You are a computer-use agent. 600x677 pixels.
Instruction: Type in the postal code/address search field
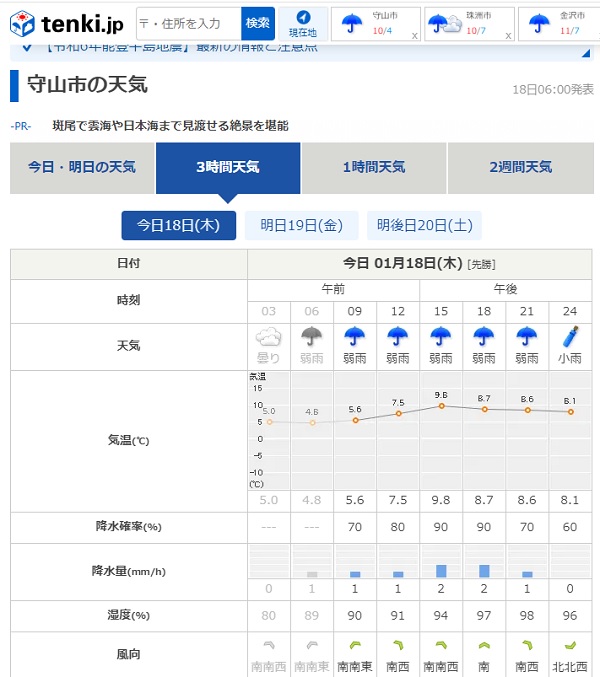tap(189, 23)
